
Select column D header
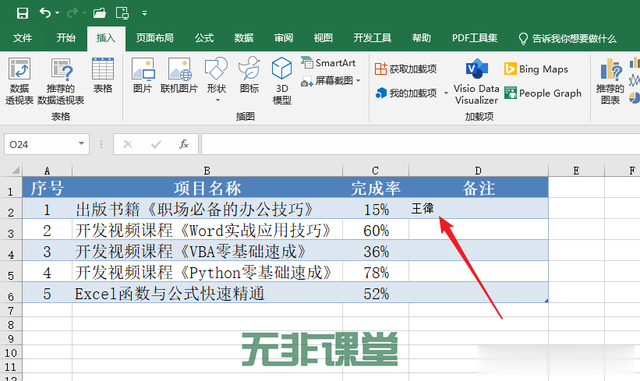pos(478,171)
